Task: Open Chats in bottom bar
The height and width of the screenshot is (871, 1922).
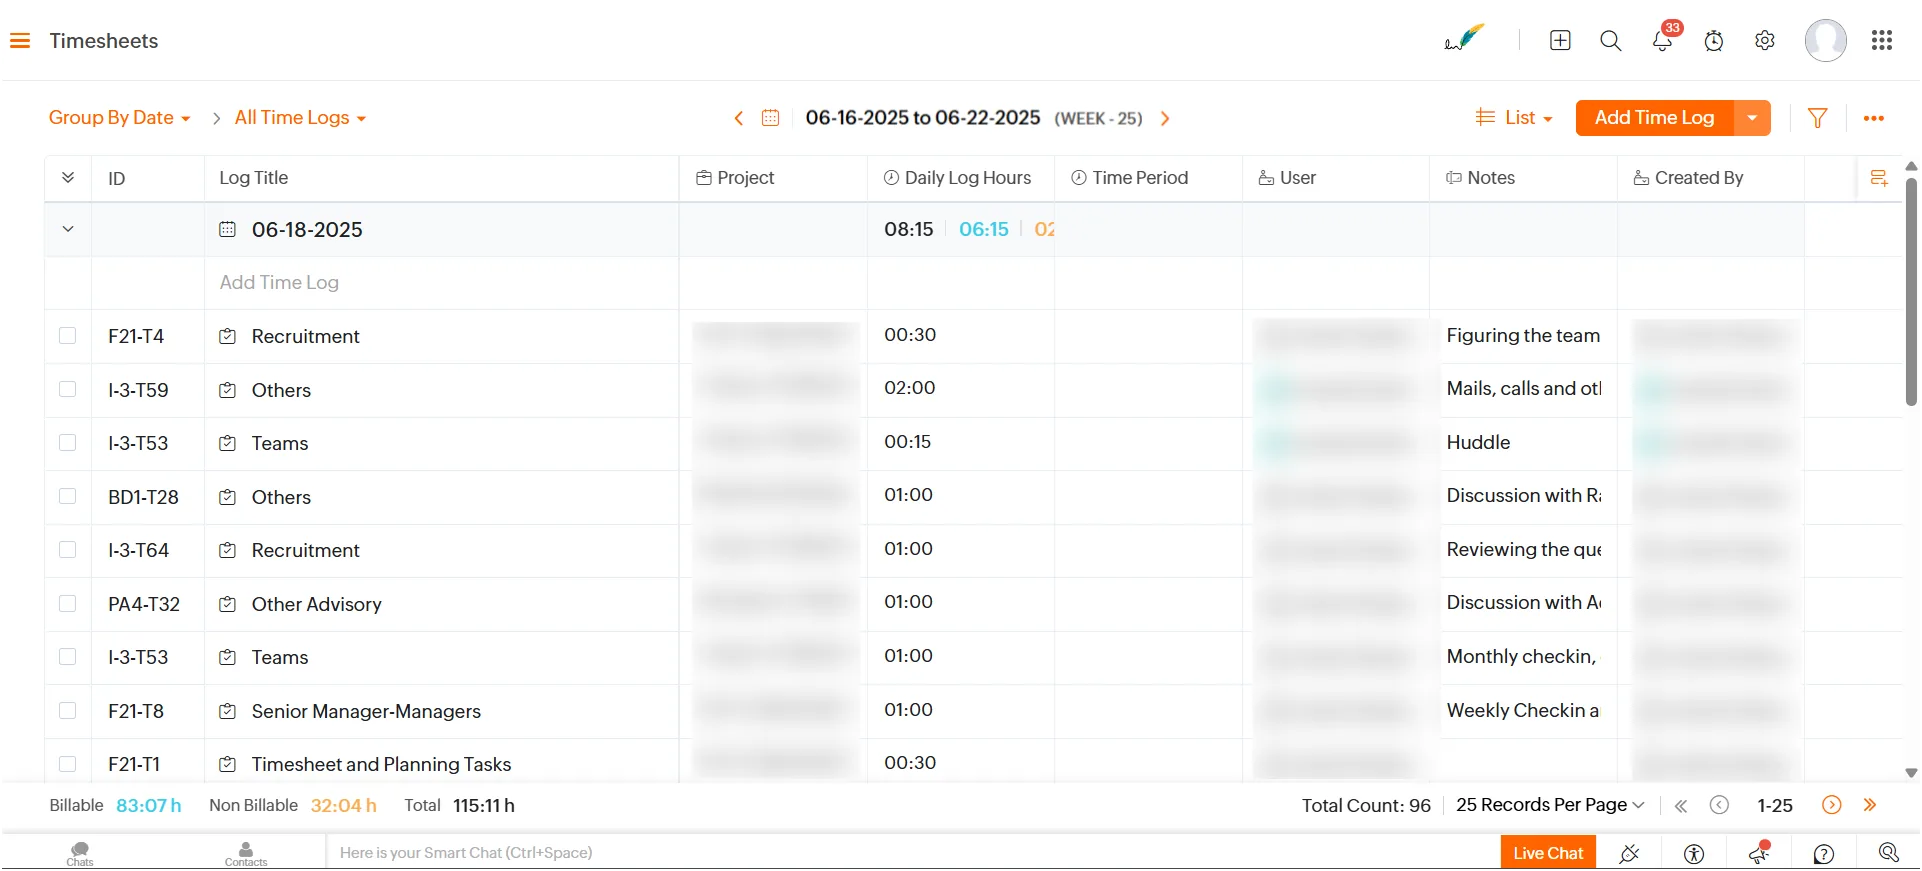Action: point(80,853)
